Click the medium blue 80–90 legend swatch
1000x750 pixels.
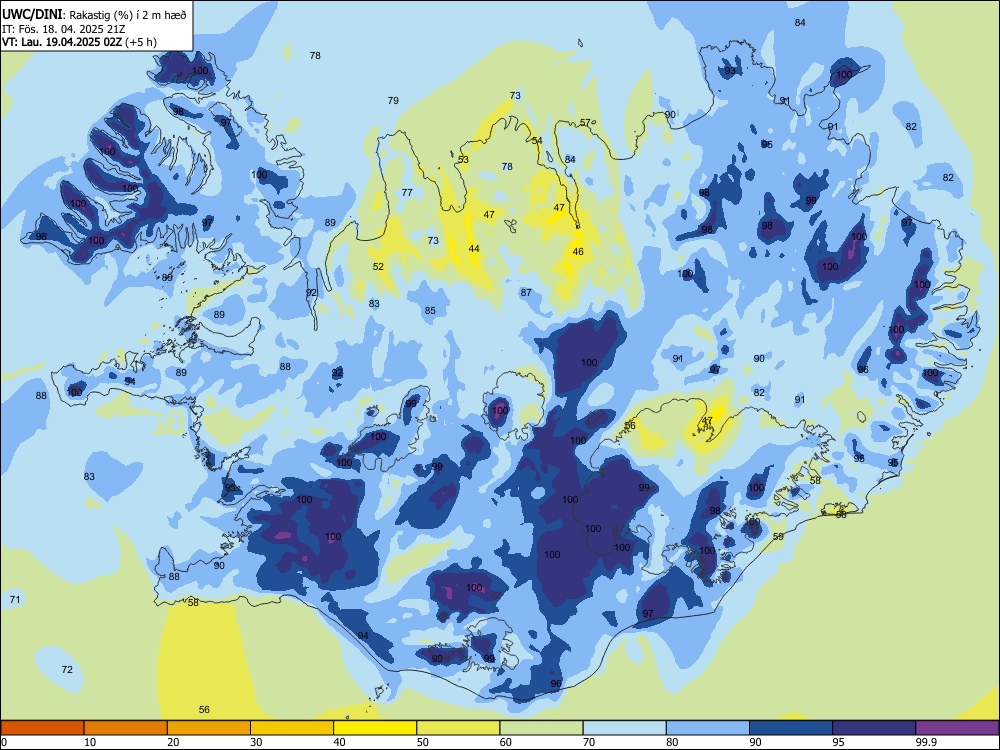pyautogui.click(x=707, y=728)
